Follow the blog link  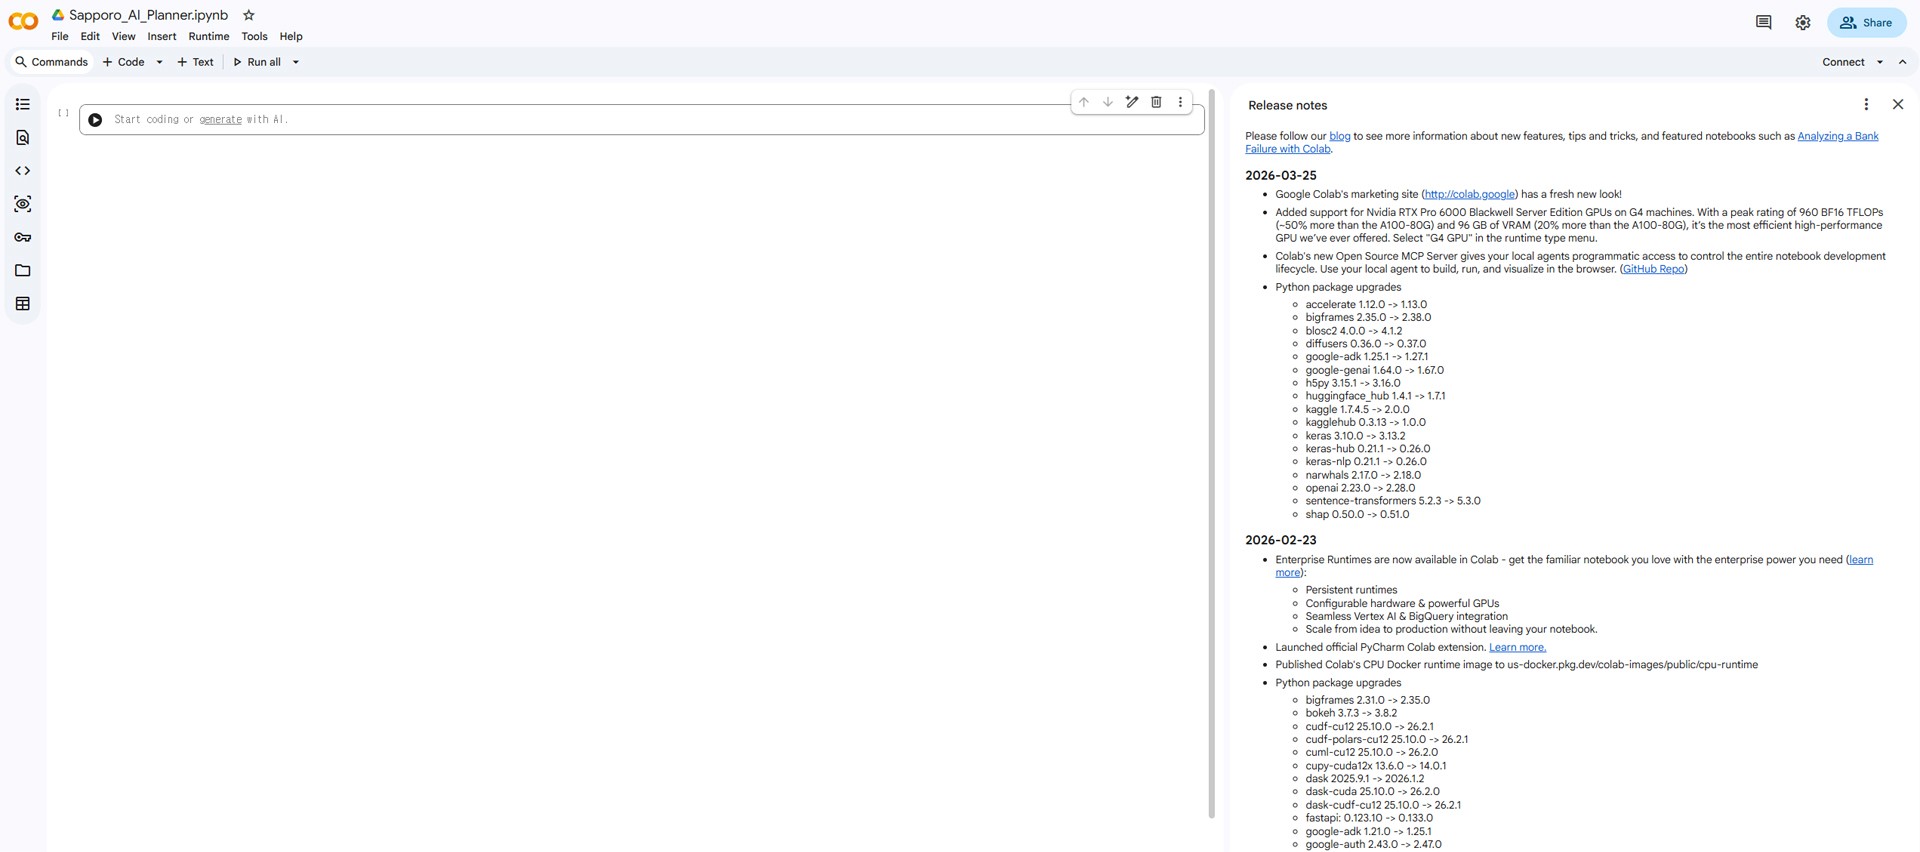point(1339,136)
